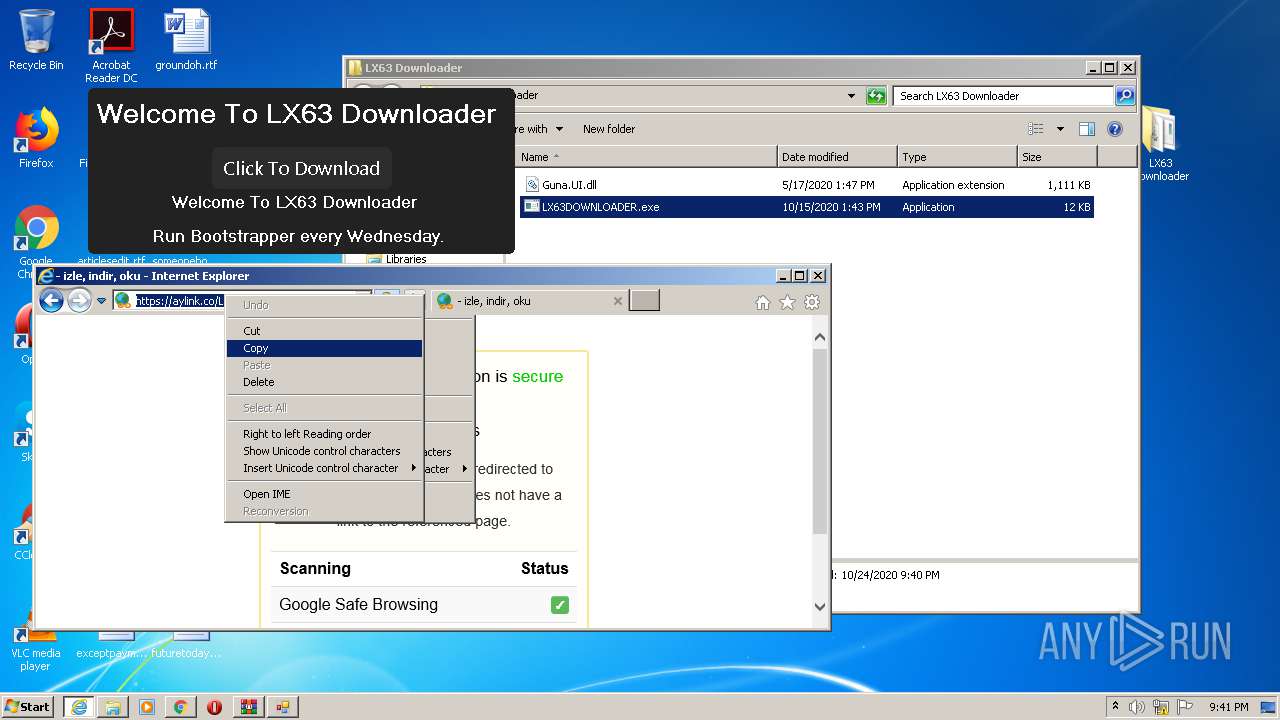Go back in Internet Explorer

pos(51,300)
